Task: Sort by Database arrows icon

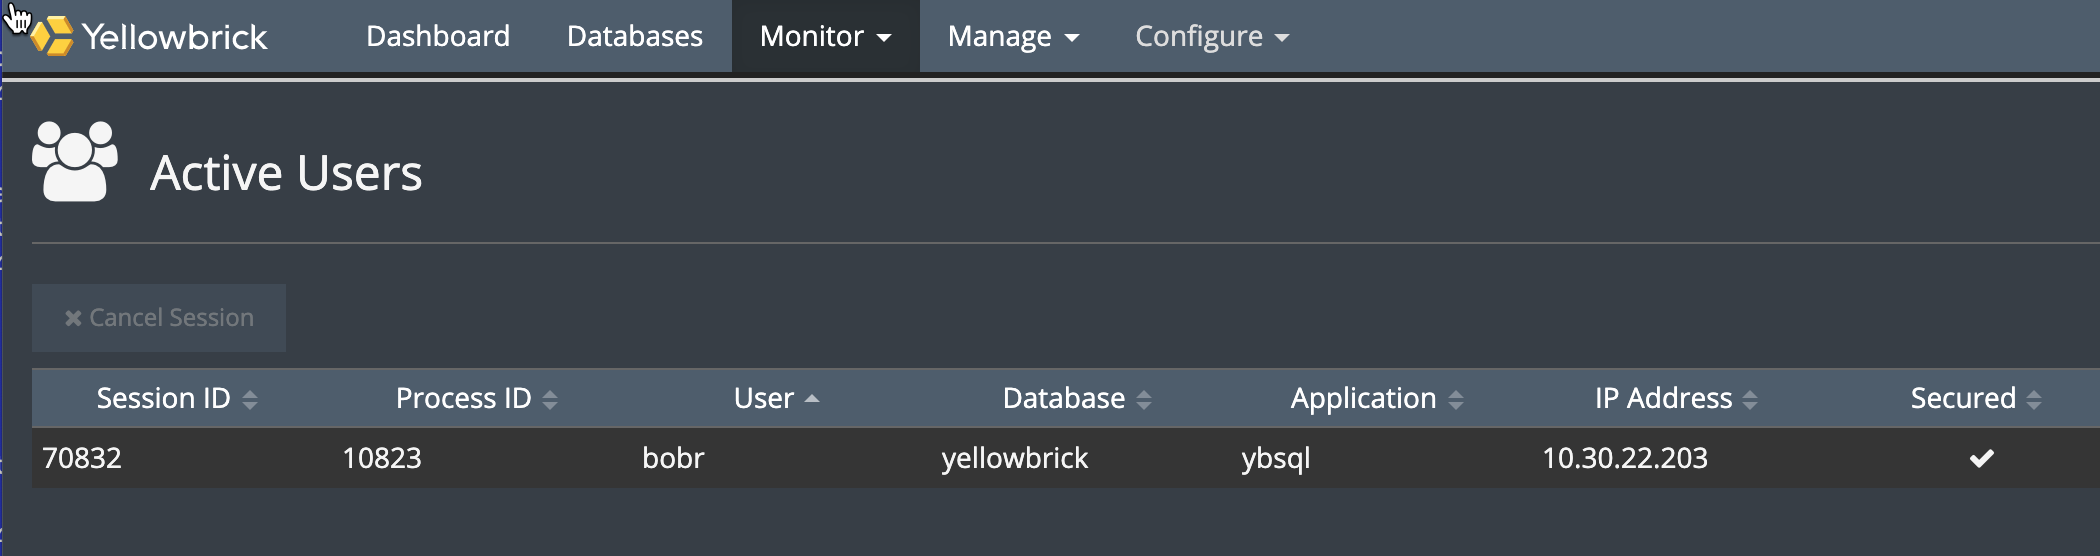Action: click(1144, 400)
